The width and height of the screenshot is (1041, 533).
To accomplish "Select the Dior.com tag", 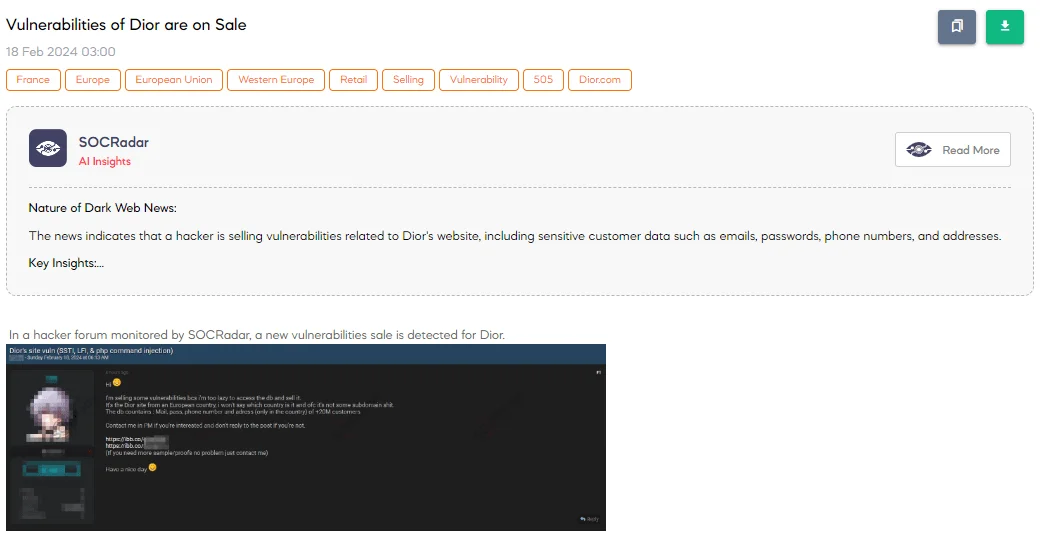I will coord(600,80).
